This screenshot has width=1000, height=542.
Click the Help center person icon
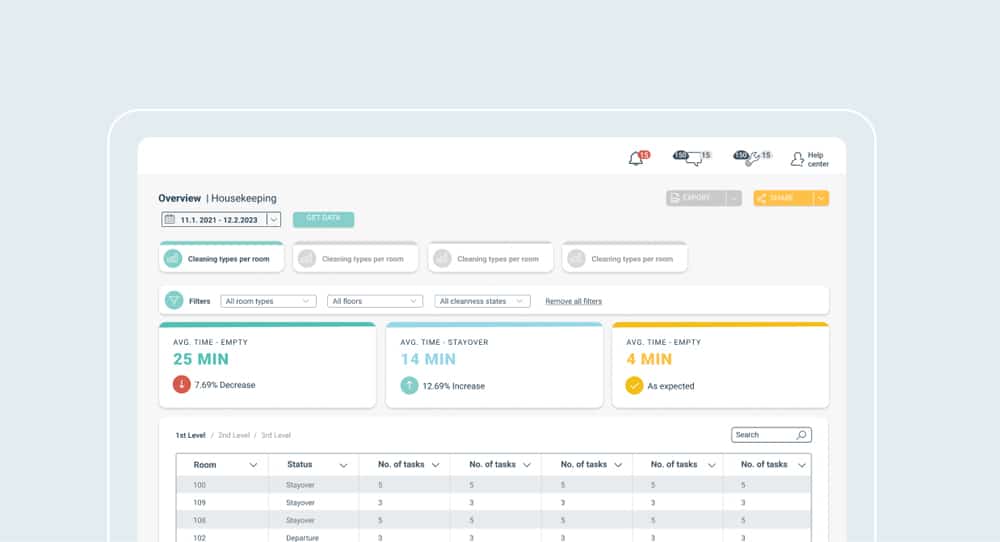coord(797,159)
